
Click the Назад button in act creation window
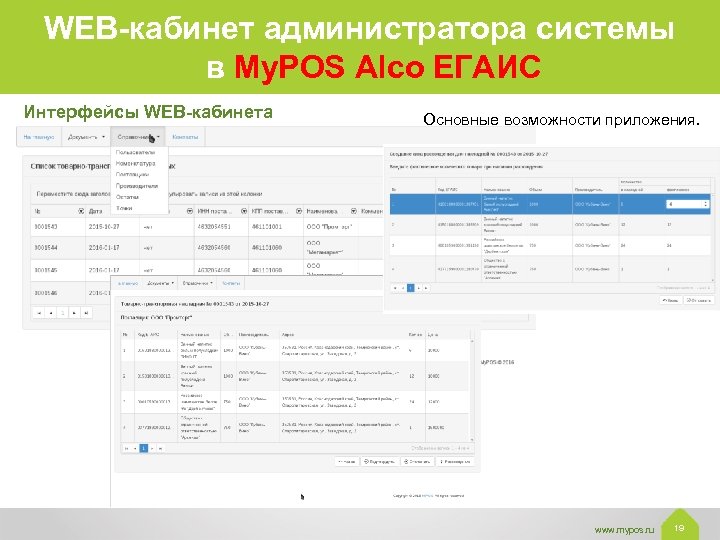(670, 300)
